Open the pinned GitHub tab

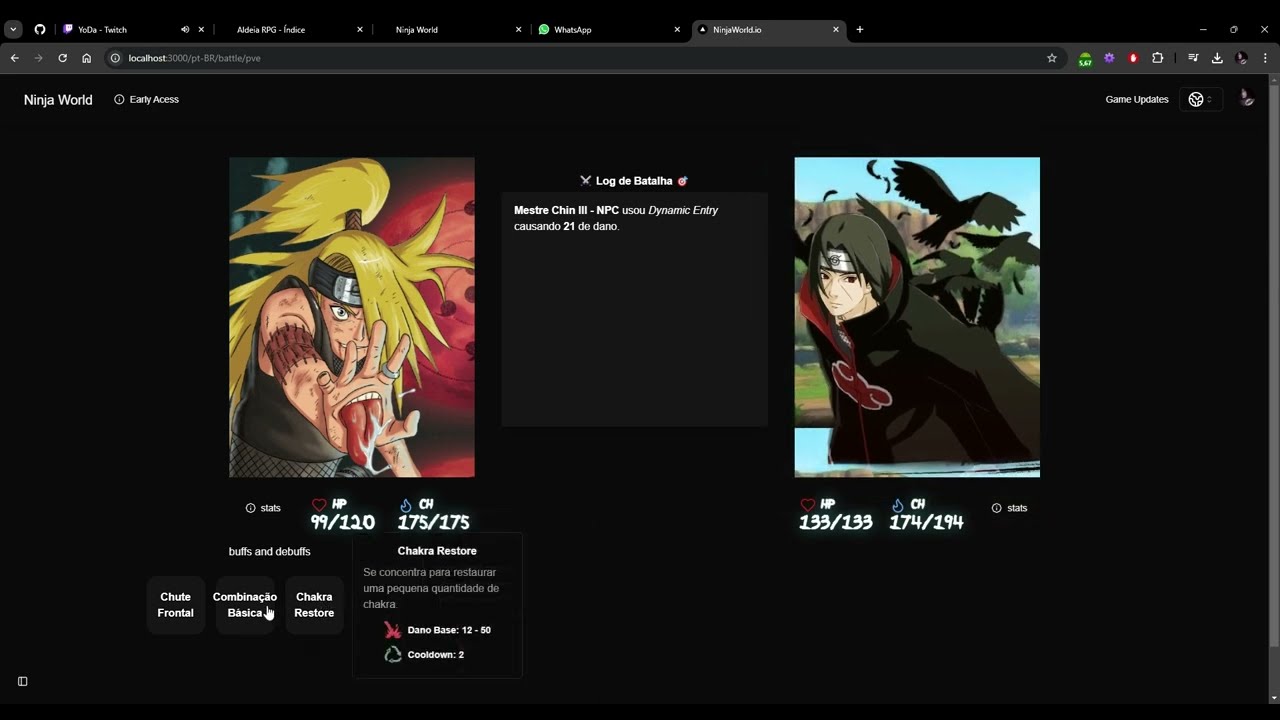coord(40,30)
